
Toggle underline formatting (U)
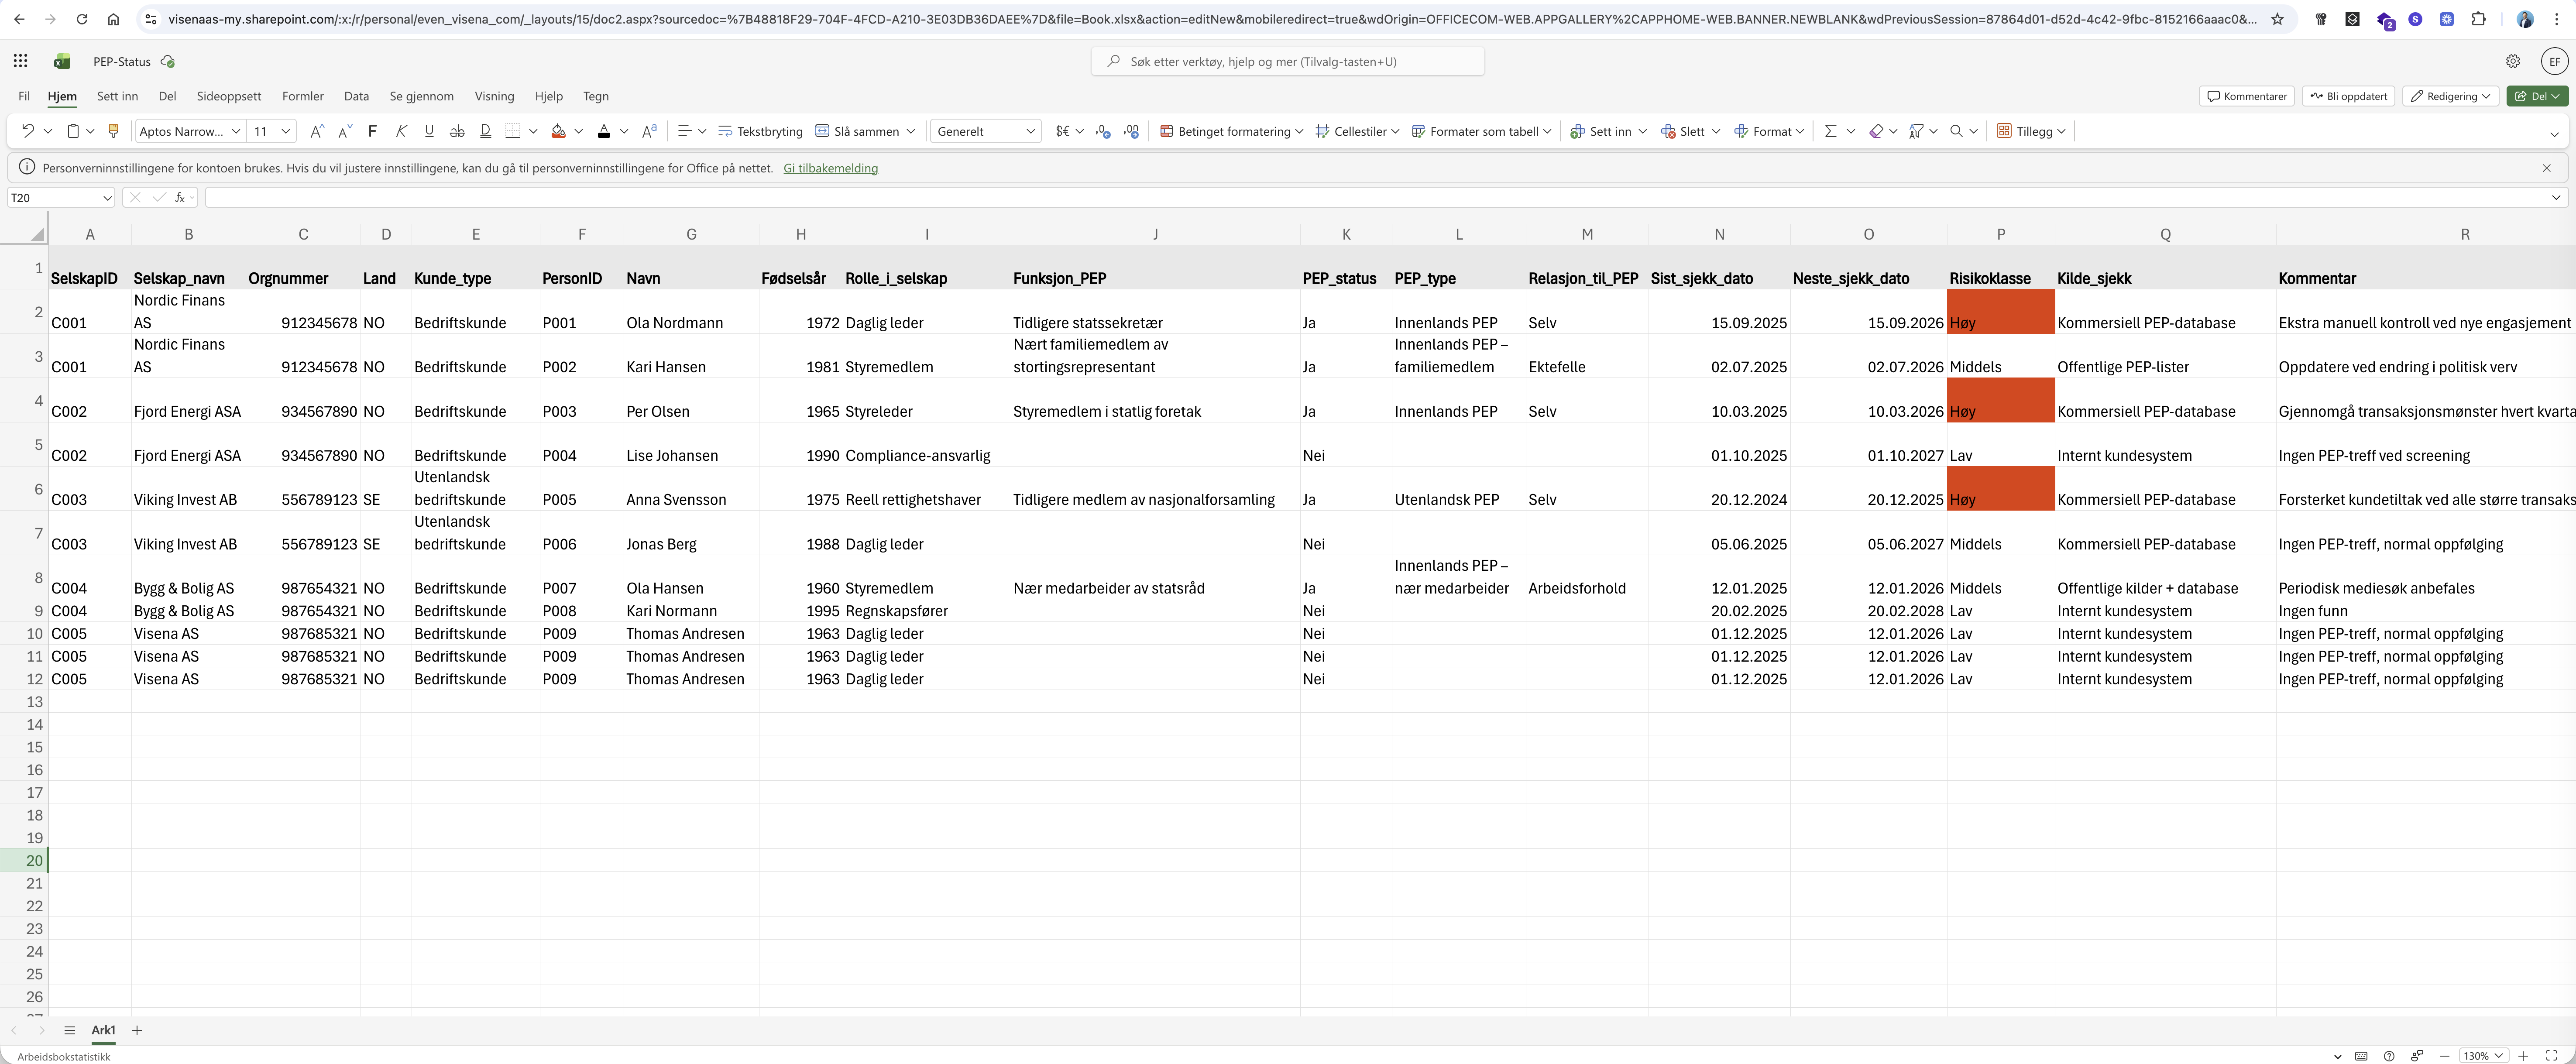[x=429, y=131]
